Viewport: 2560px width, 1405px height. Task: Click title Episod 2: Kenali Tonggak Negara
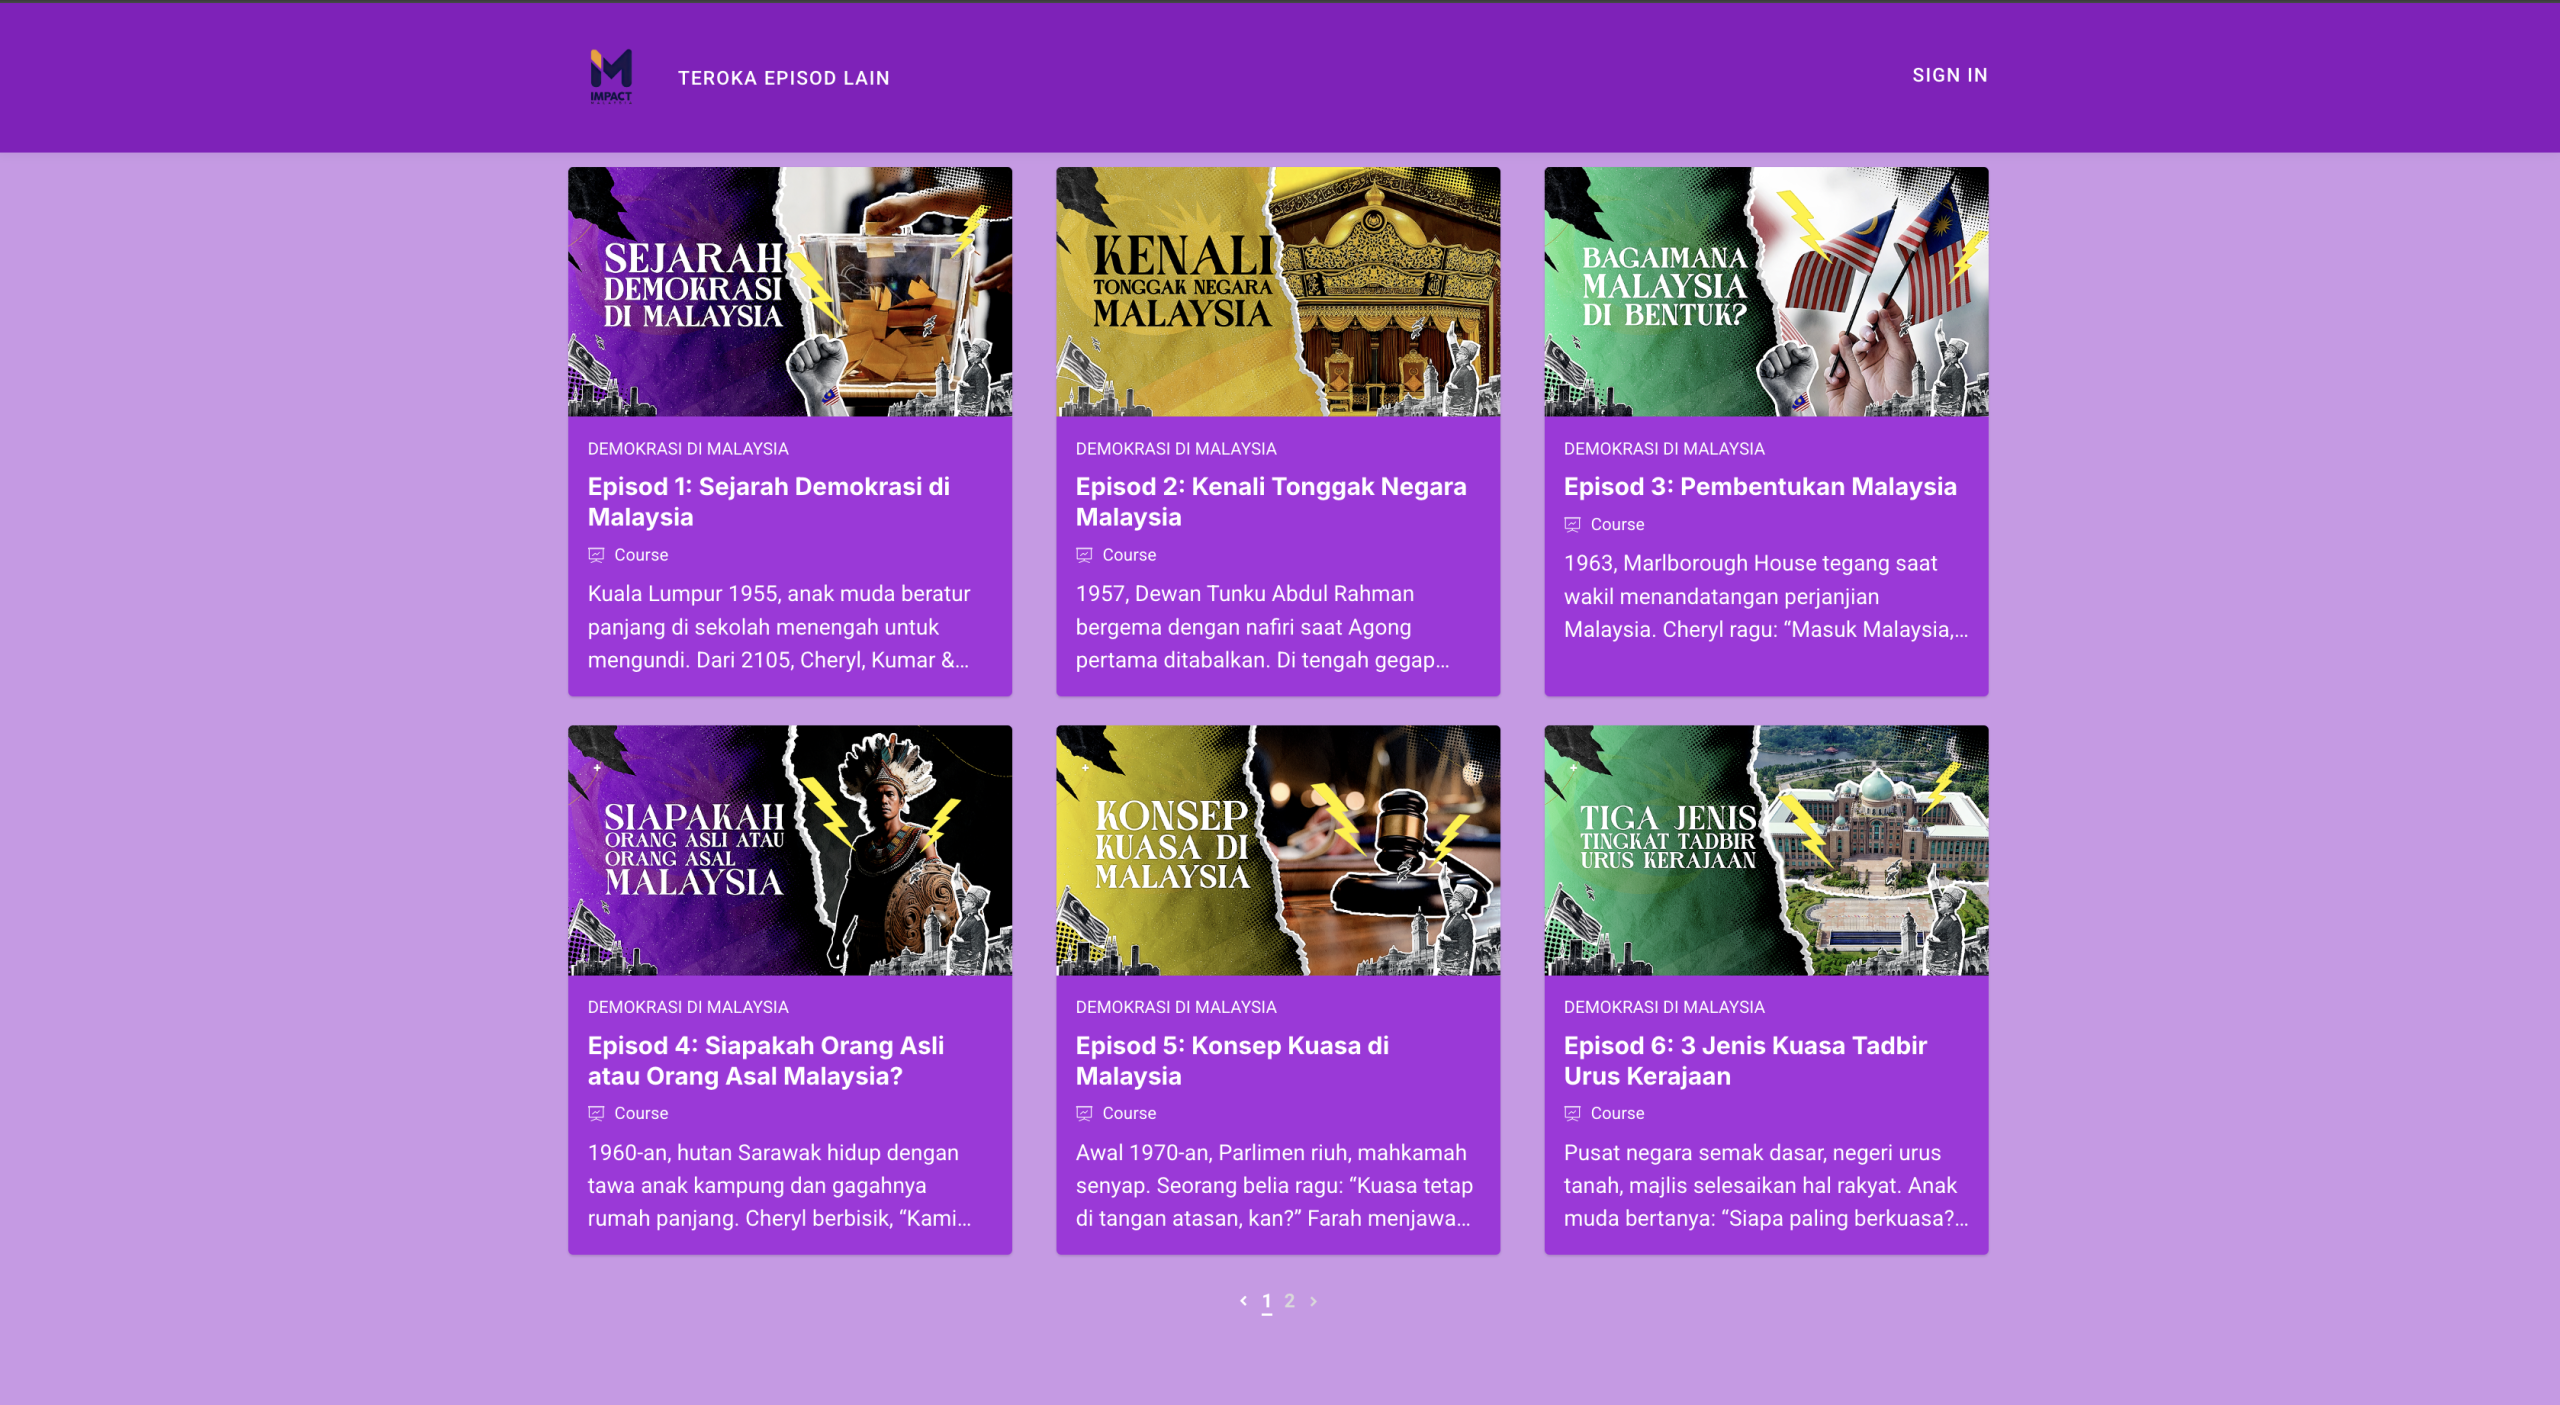point(1270,501)
